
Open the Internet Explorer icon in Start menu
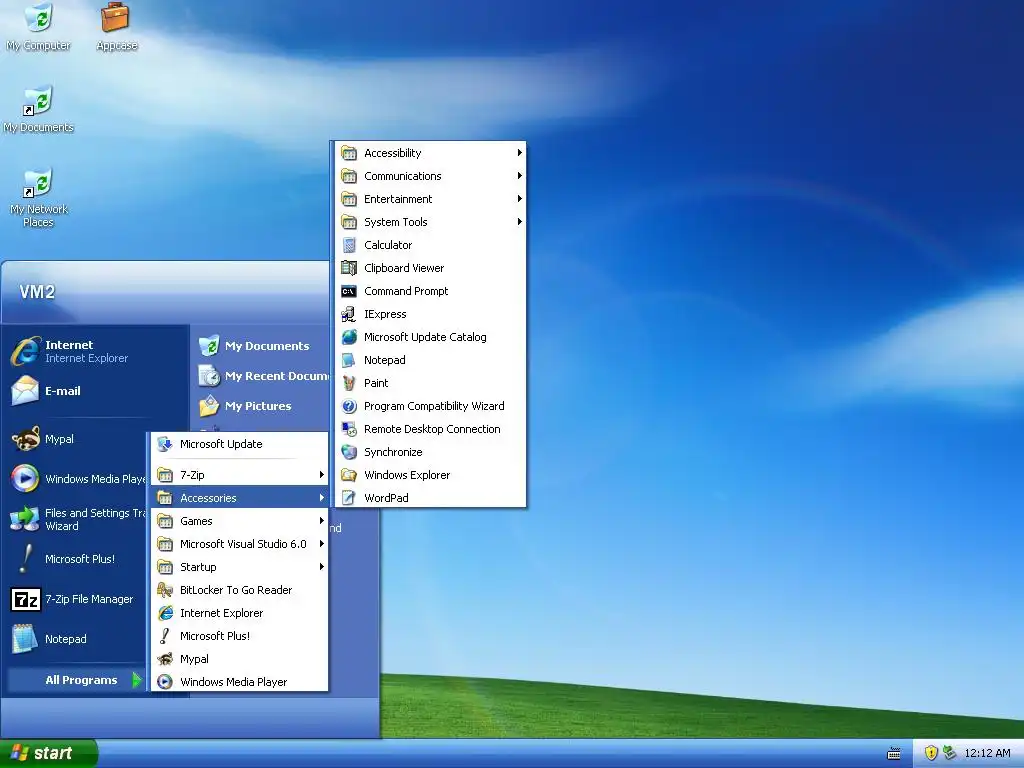(x=25, y=351)
